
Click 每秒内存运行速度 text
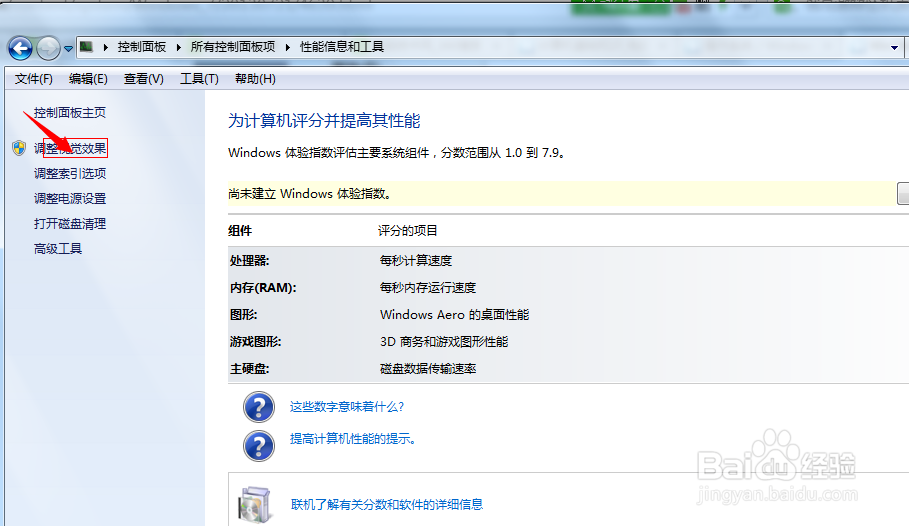pos(428,288)
